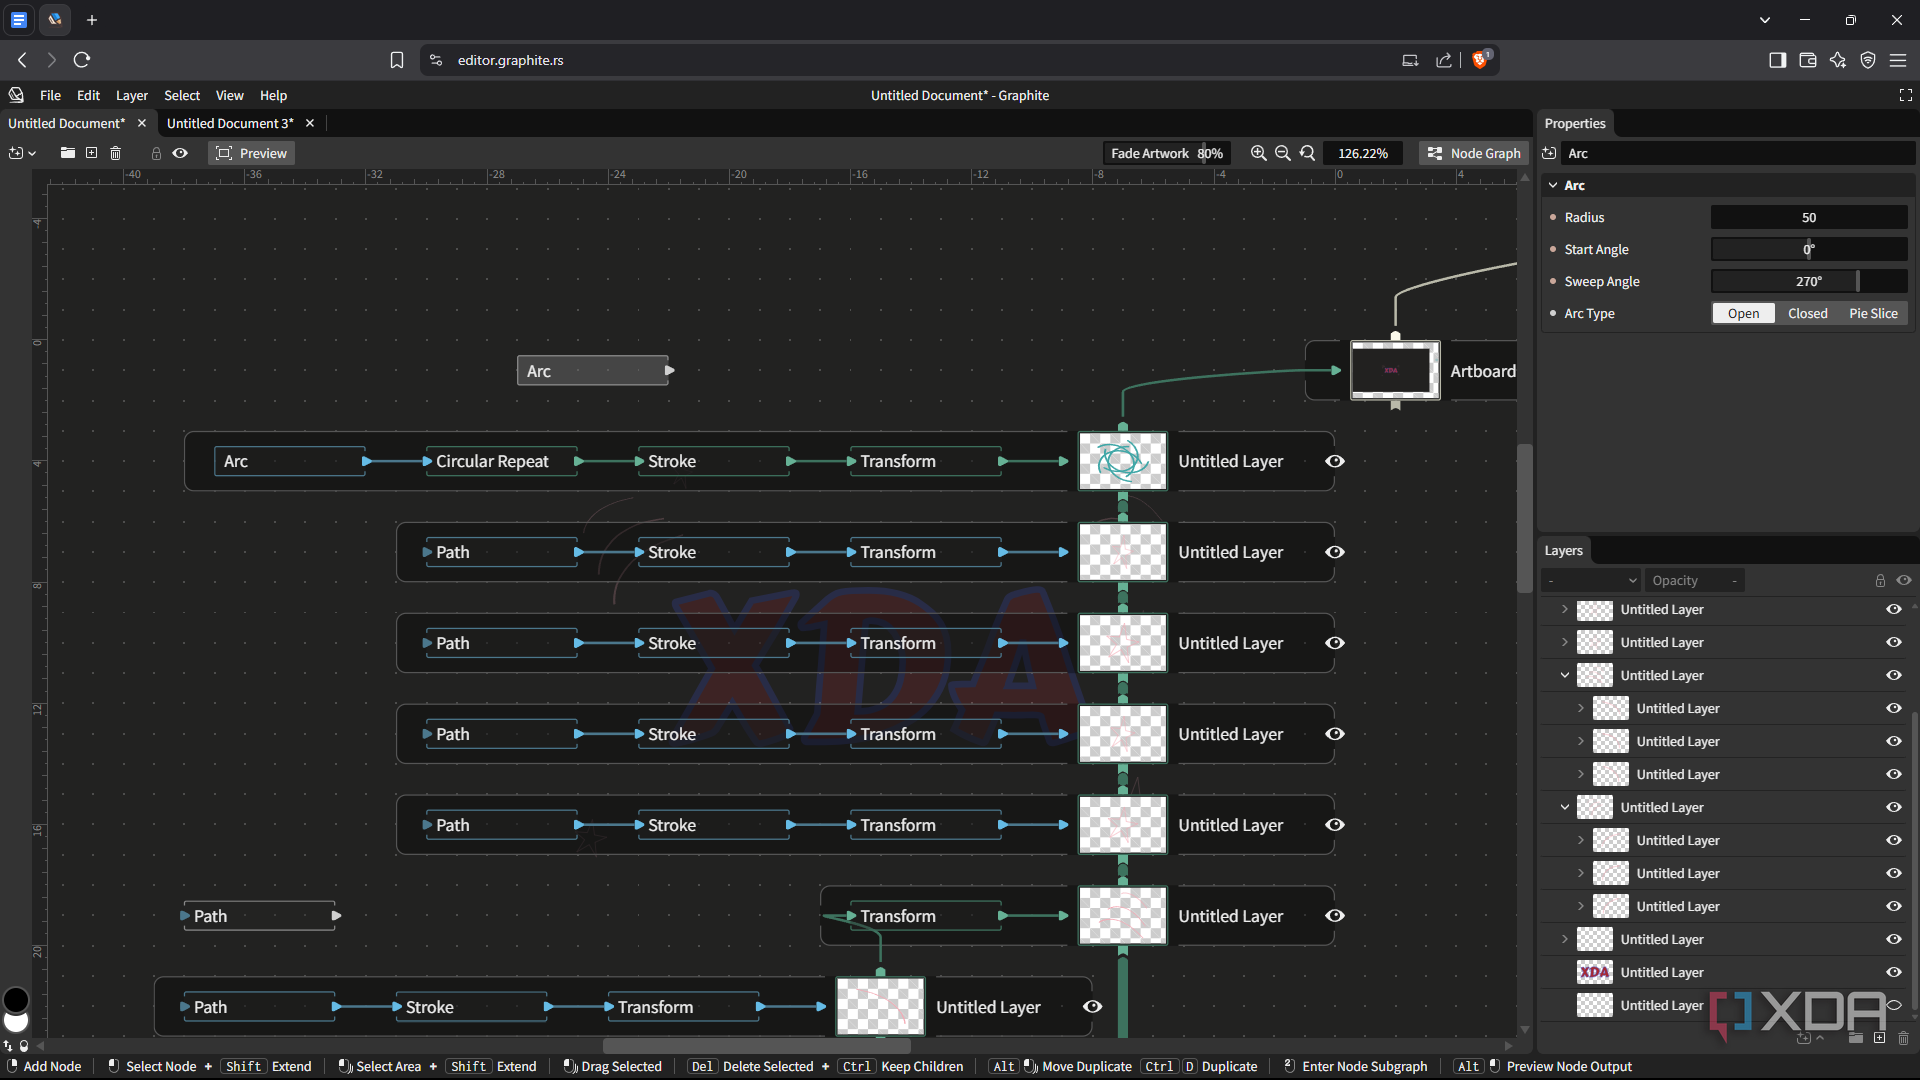Viewport: 1920px width, 1080px height.
Task: Click the trash delete icon in document toolbar
Action: pos(115,153)
